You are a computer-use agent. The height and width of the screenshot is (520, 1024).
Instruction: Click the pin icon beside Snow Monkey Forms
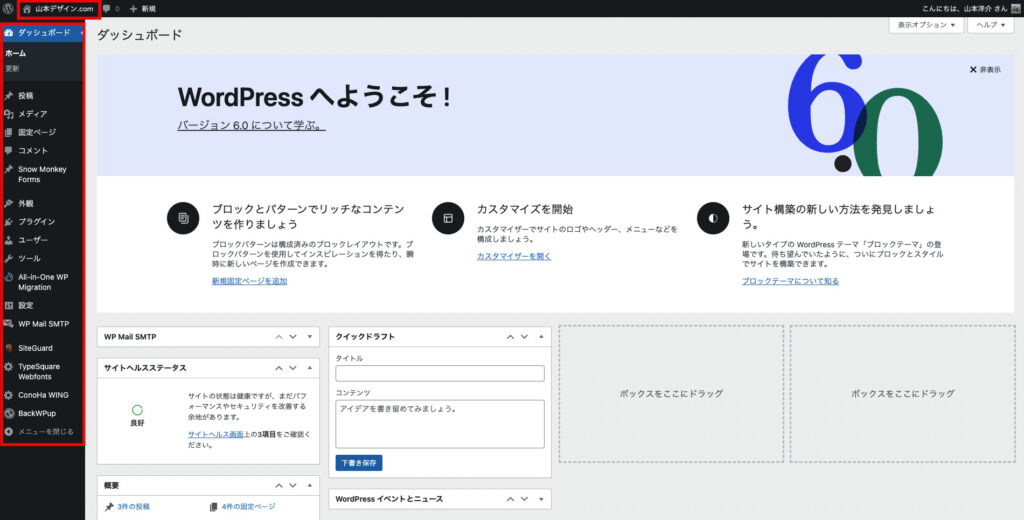pyautogui.click(x=8, y=169)
